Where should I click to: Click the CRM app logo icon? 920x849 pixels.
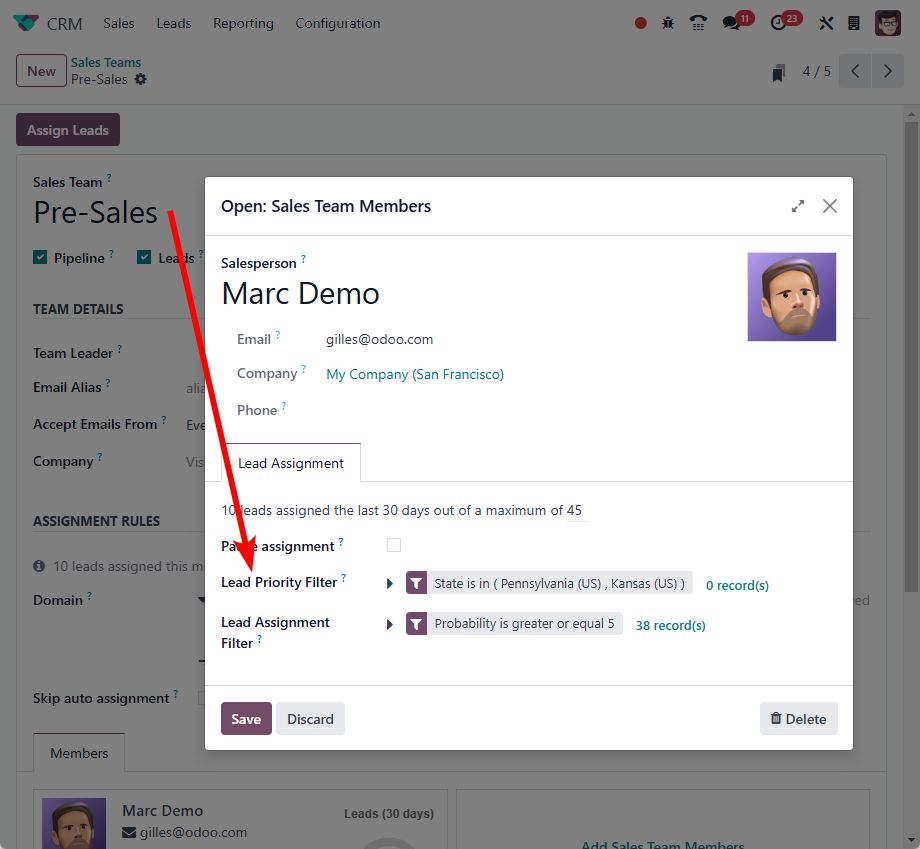point(25,23)
